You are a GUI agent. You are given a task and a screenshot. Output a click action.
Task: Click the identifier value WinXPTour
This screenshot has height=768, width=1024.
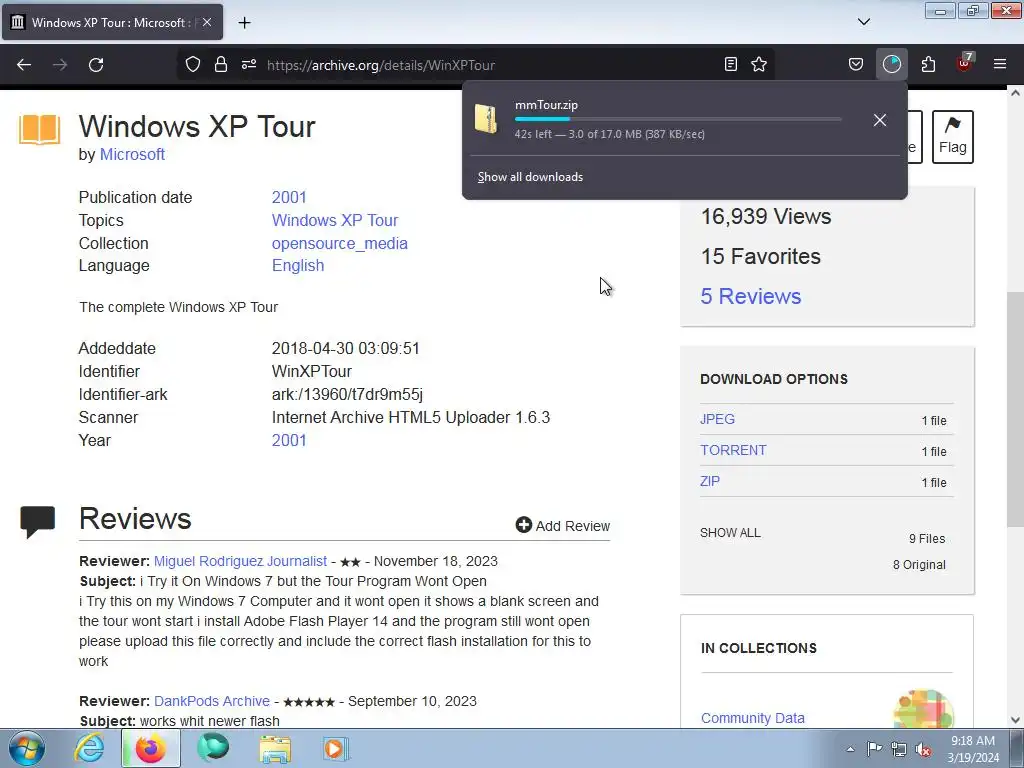312,371
